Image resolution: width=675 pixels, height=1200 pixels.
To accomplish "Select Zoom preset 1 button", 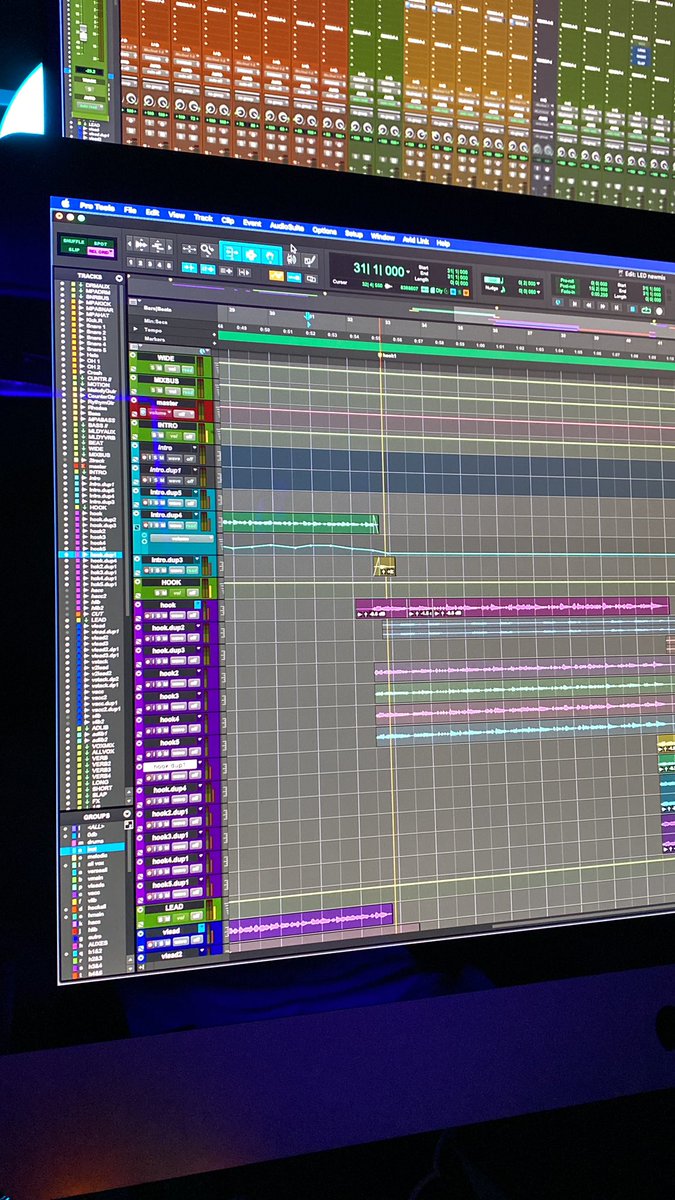I will 130,263.
